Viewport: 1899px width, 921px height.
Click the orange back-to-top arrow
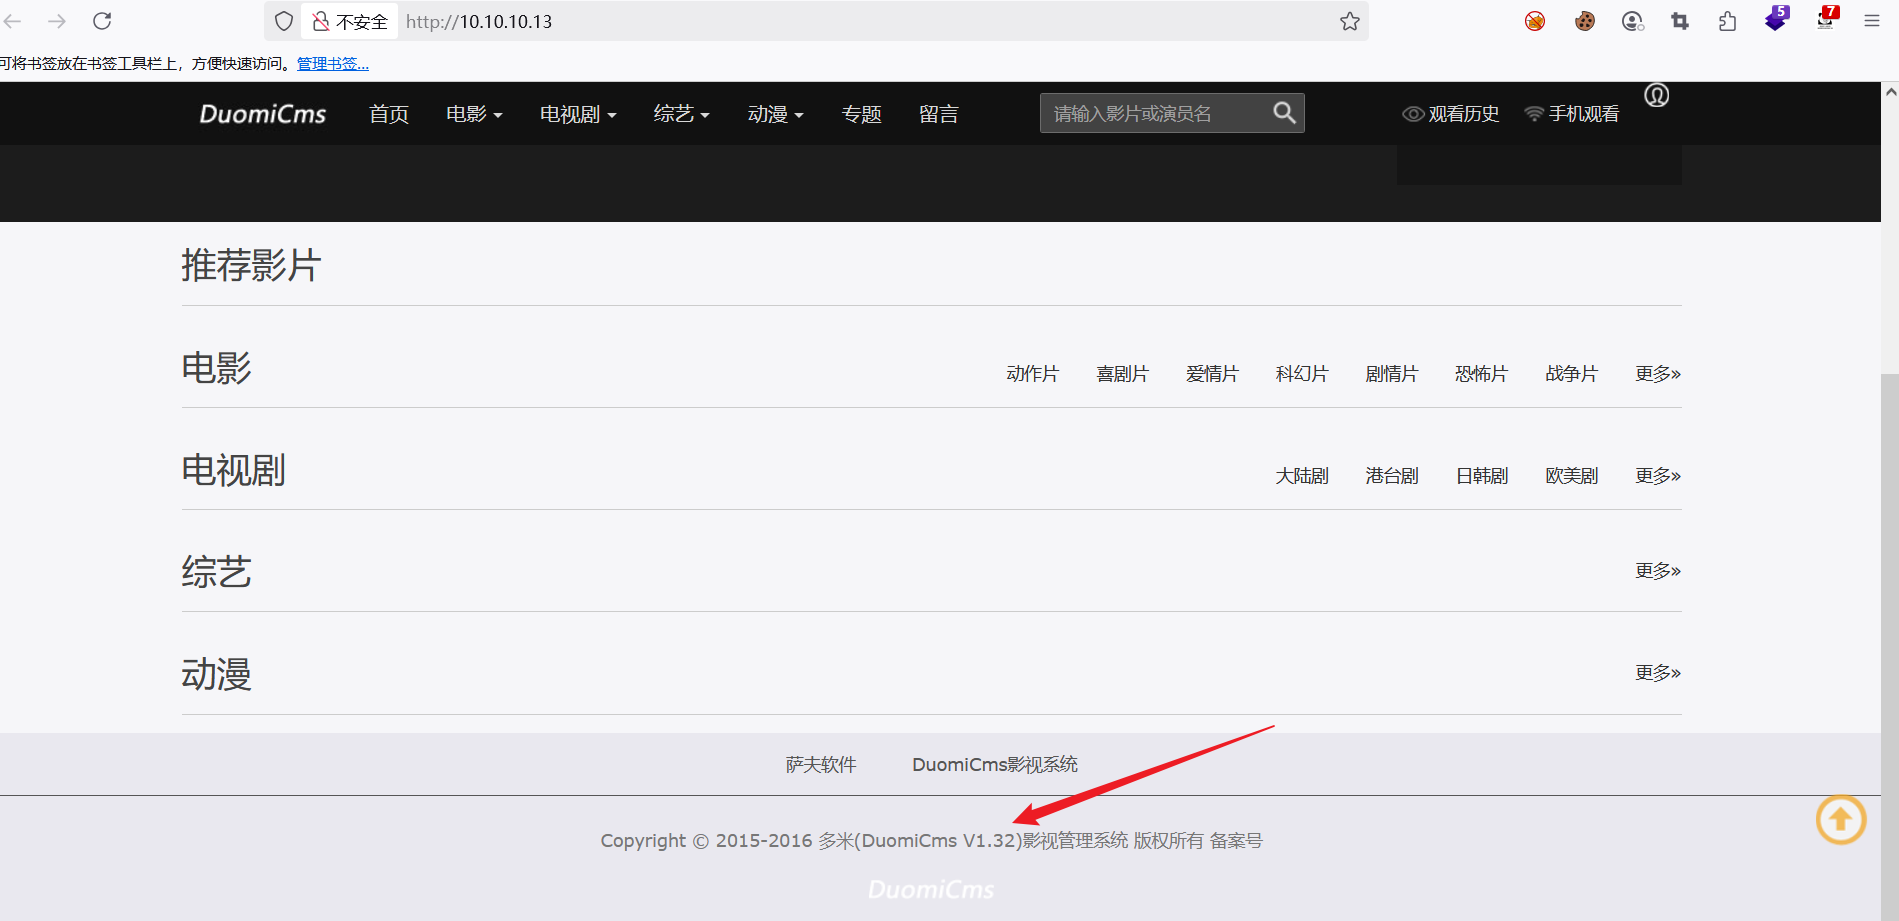pyautogui.click(x=1841, y=820)
